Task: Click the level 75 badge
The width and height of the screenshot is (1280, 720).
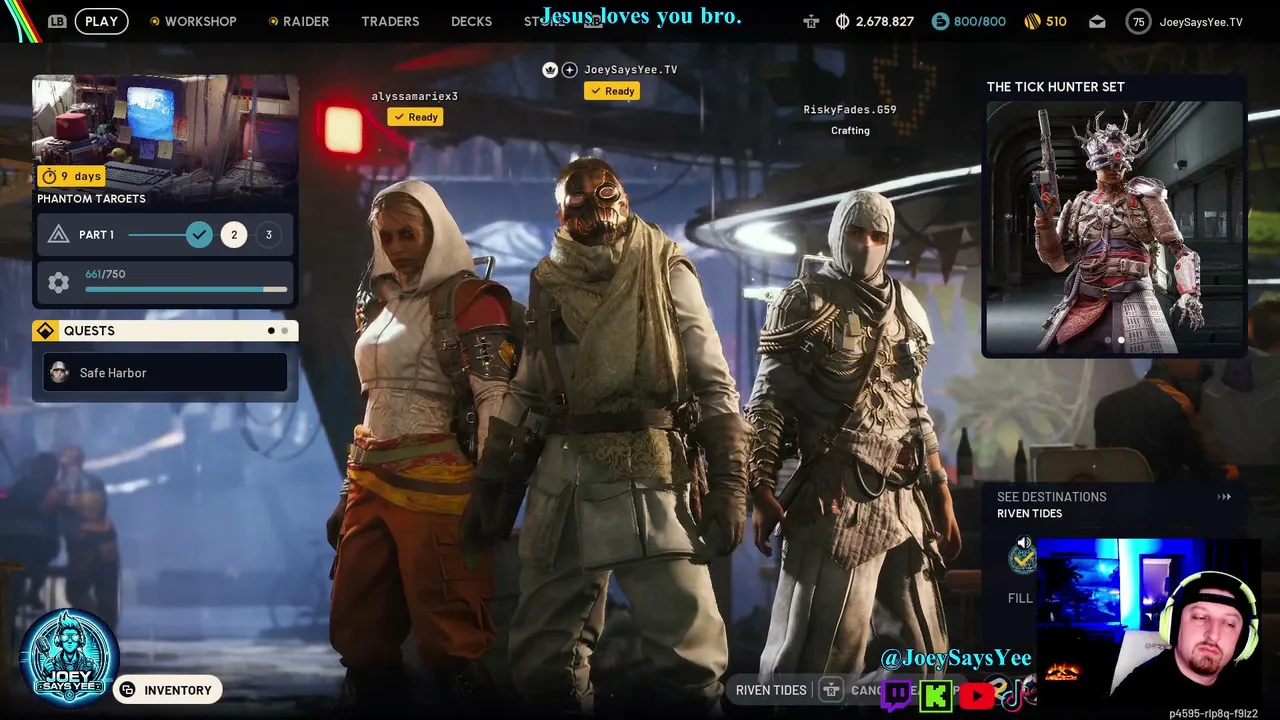Action: [x=1138, y=22]
